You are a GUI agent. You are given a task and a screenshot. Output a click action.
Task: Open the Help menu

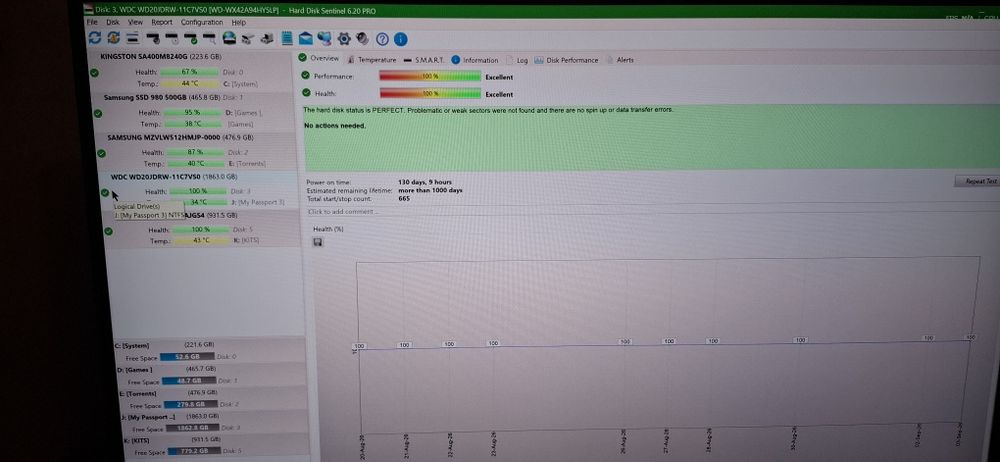click(x=239, y=22)
